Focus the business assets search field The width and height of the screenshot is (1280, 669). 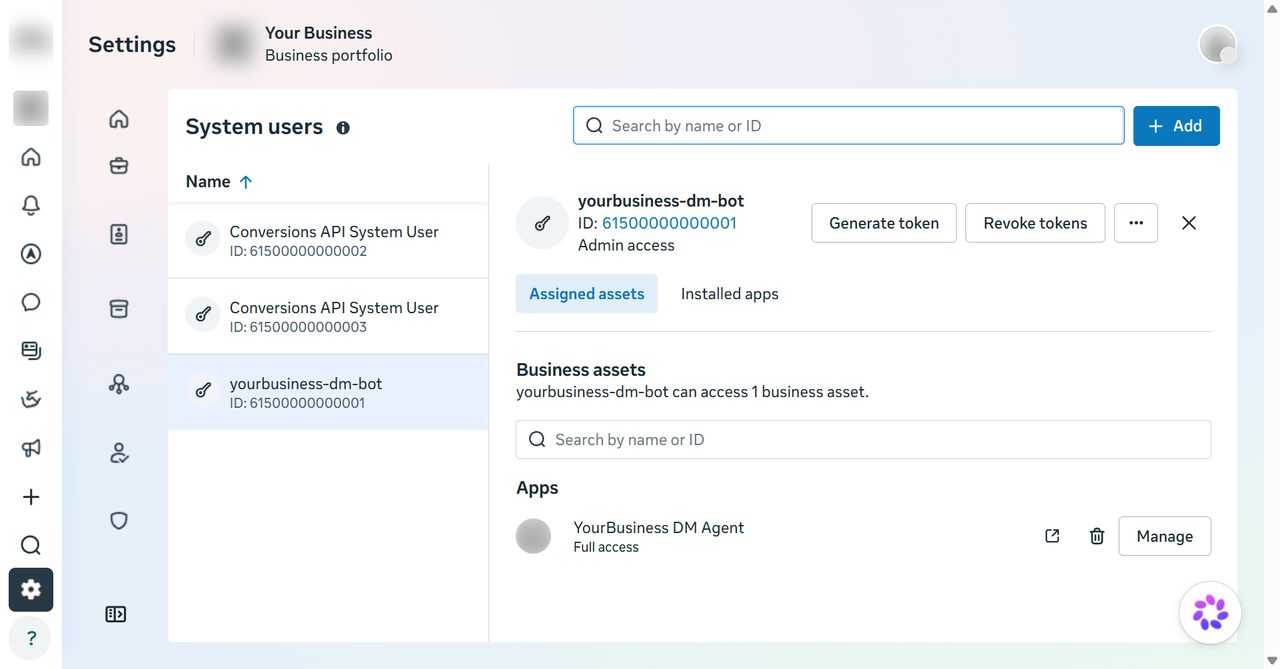click(863, 440)
